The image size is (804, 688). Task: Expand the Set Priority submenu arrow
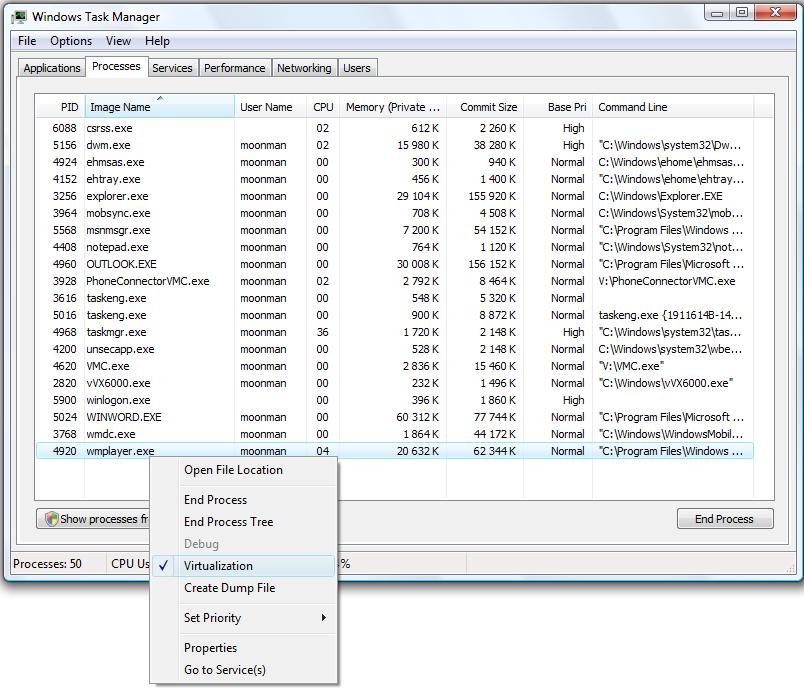point(324,617)
